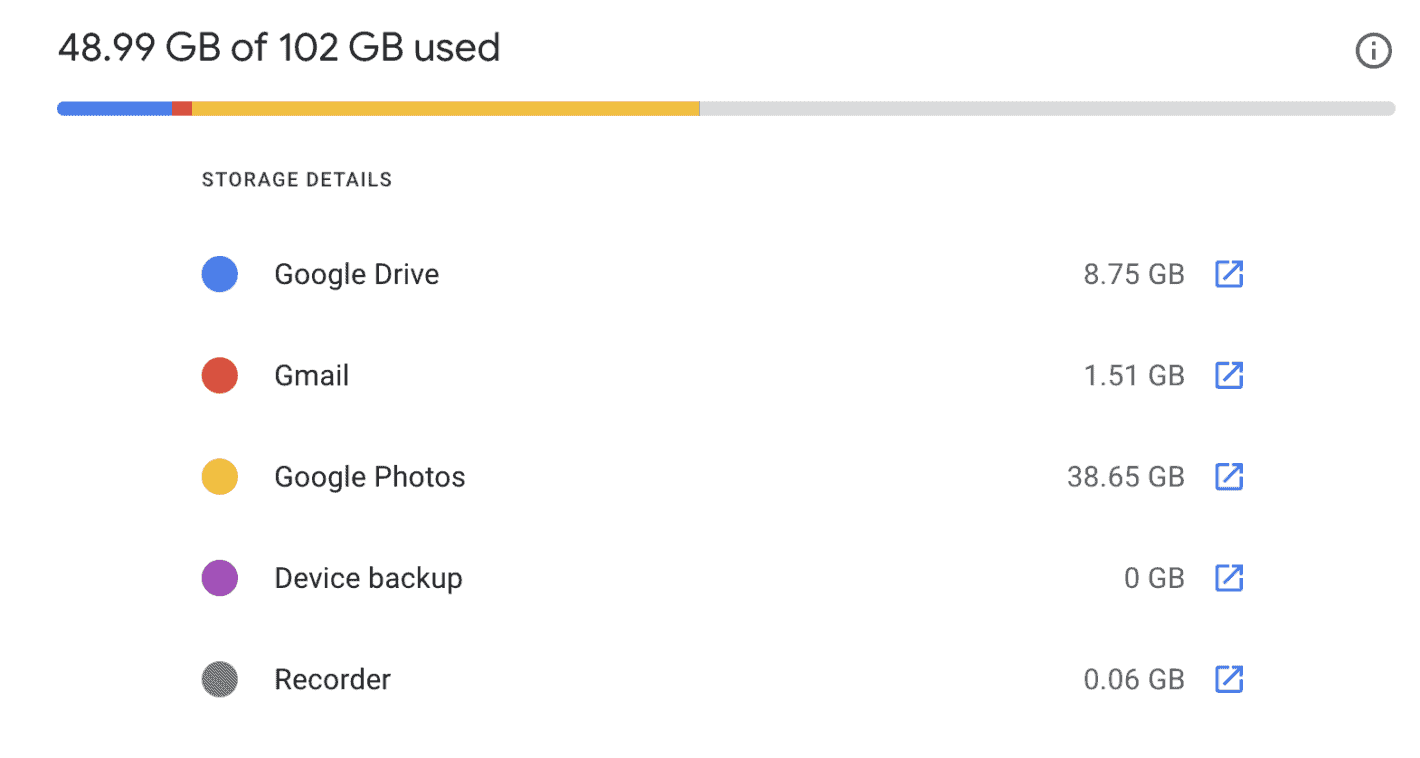
Task: Click the yellow Google Photos color dot
Action: tap(220, 477)
